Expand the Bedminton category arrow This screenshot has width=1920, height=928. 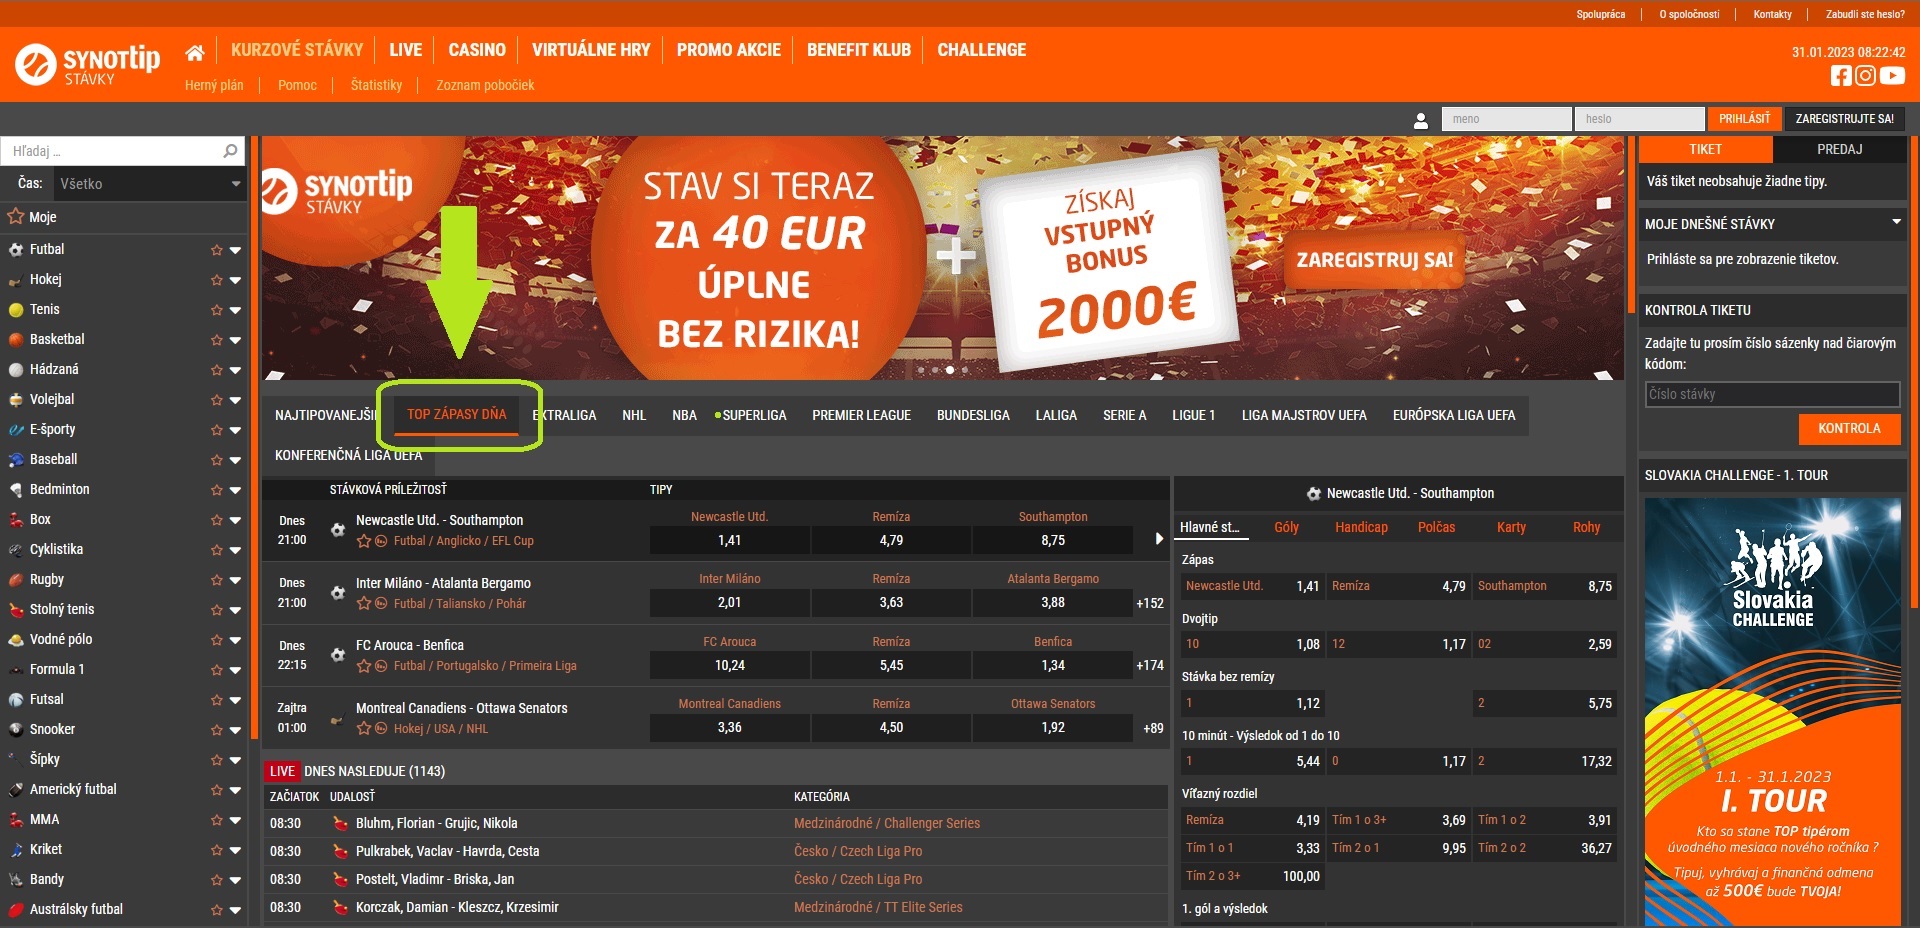coord(236,491)
